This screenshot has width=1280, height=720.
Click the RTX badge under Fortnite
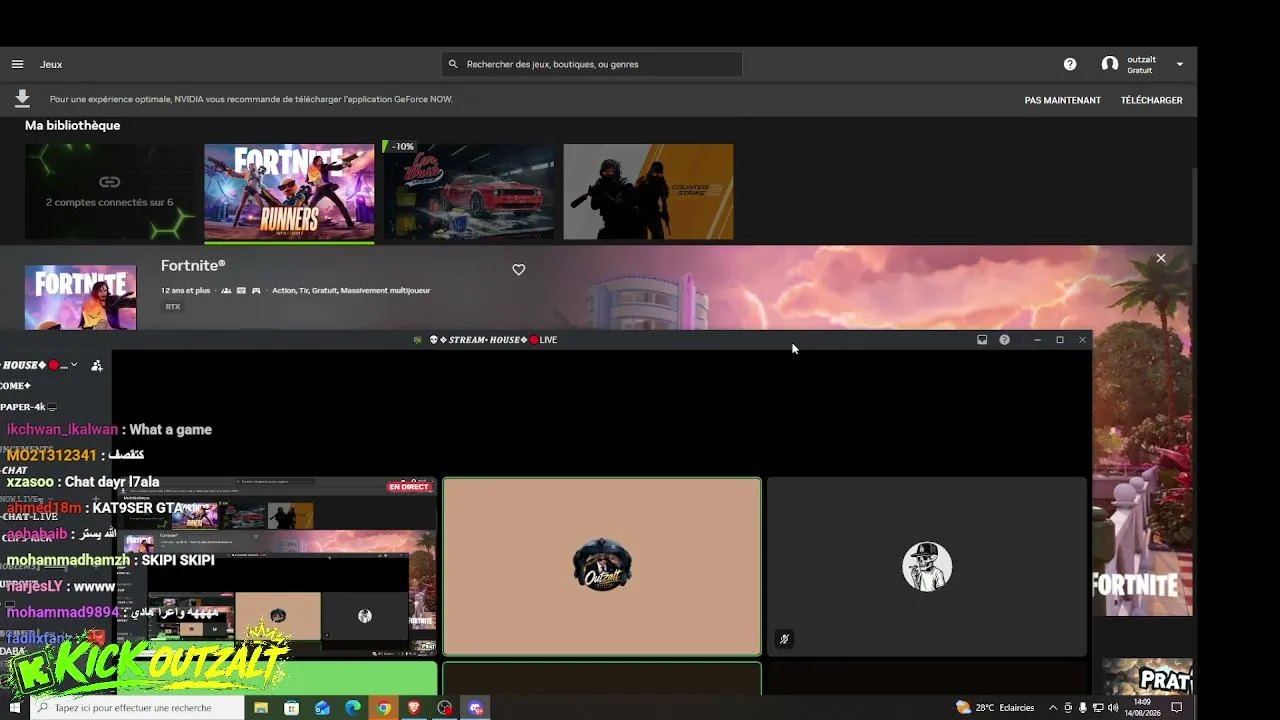173,307
